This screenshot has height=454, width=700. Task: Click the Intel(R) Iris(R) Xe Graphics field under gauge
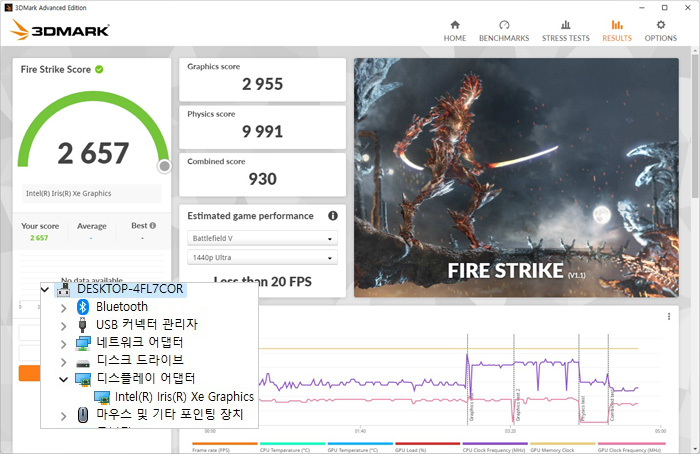[92, 193]
